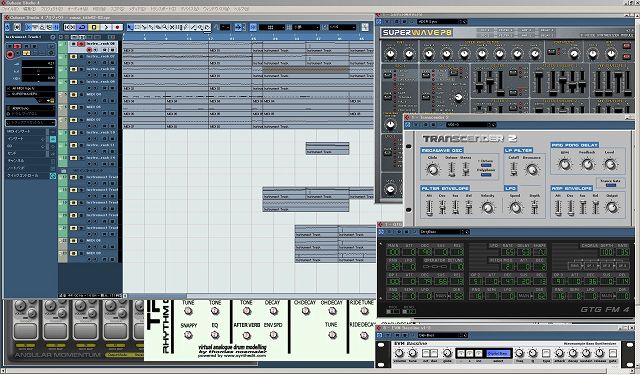This screenshot has width=640, height=375.
Task: Click the Record transport button
Action: (x=118, y=27)
